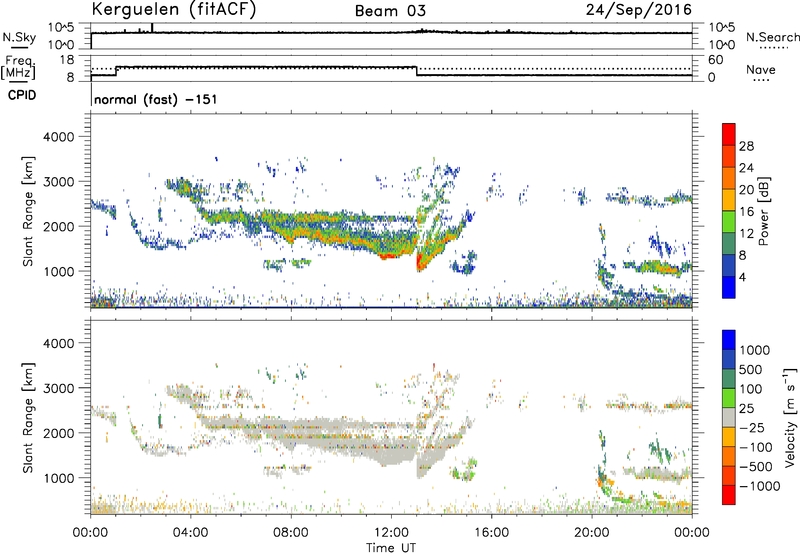Click the '1000' velocity colorbar tick
The image size is (800, 554).
click(755, 350)
